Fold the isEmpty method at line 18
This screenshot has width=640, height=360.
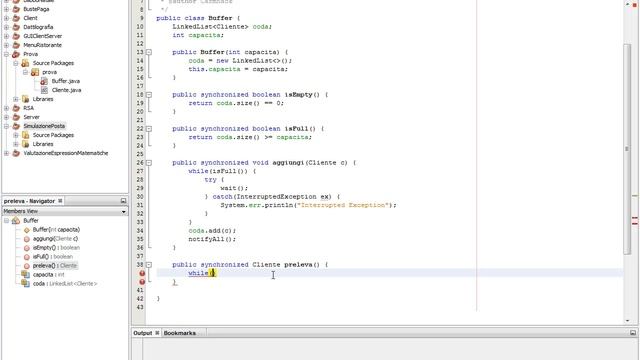(149, 95)
